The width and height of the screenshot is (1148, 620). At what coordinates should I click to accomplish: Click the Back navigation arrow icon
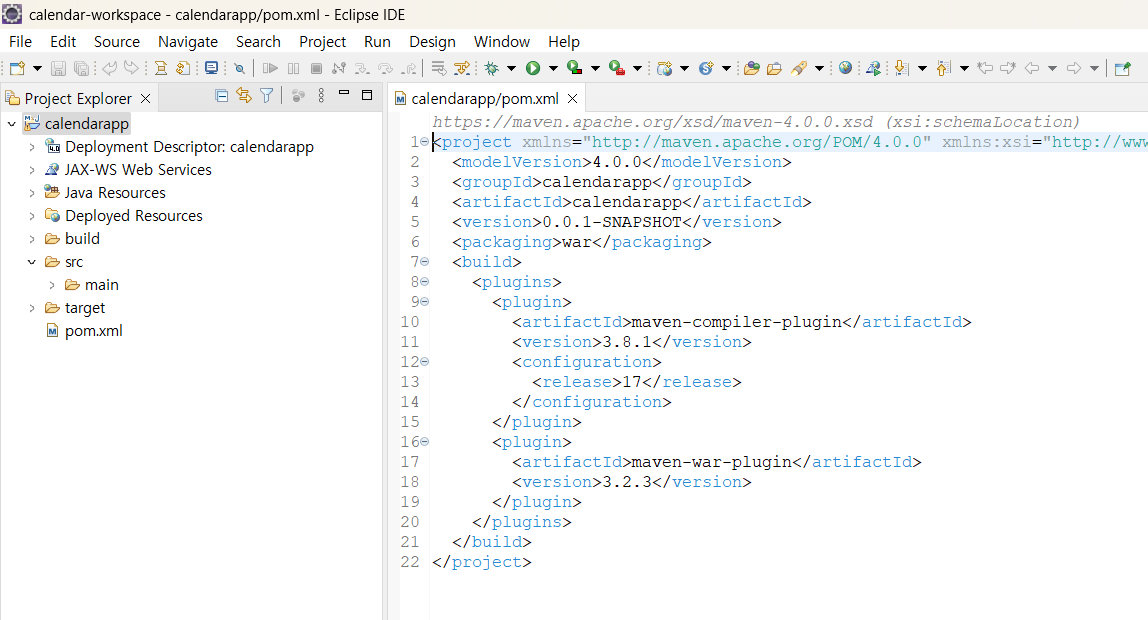click(x=1032, y=68)
